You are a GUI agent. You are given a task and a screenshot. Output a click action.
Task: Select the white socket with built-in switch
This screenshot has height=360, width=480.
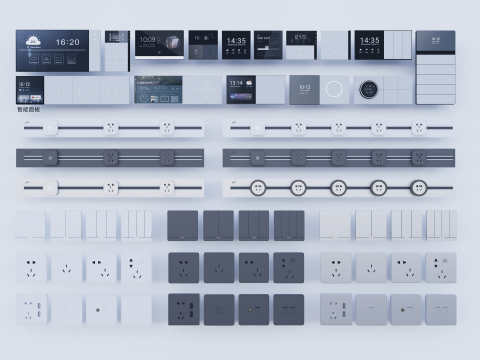(136, 268)
